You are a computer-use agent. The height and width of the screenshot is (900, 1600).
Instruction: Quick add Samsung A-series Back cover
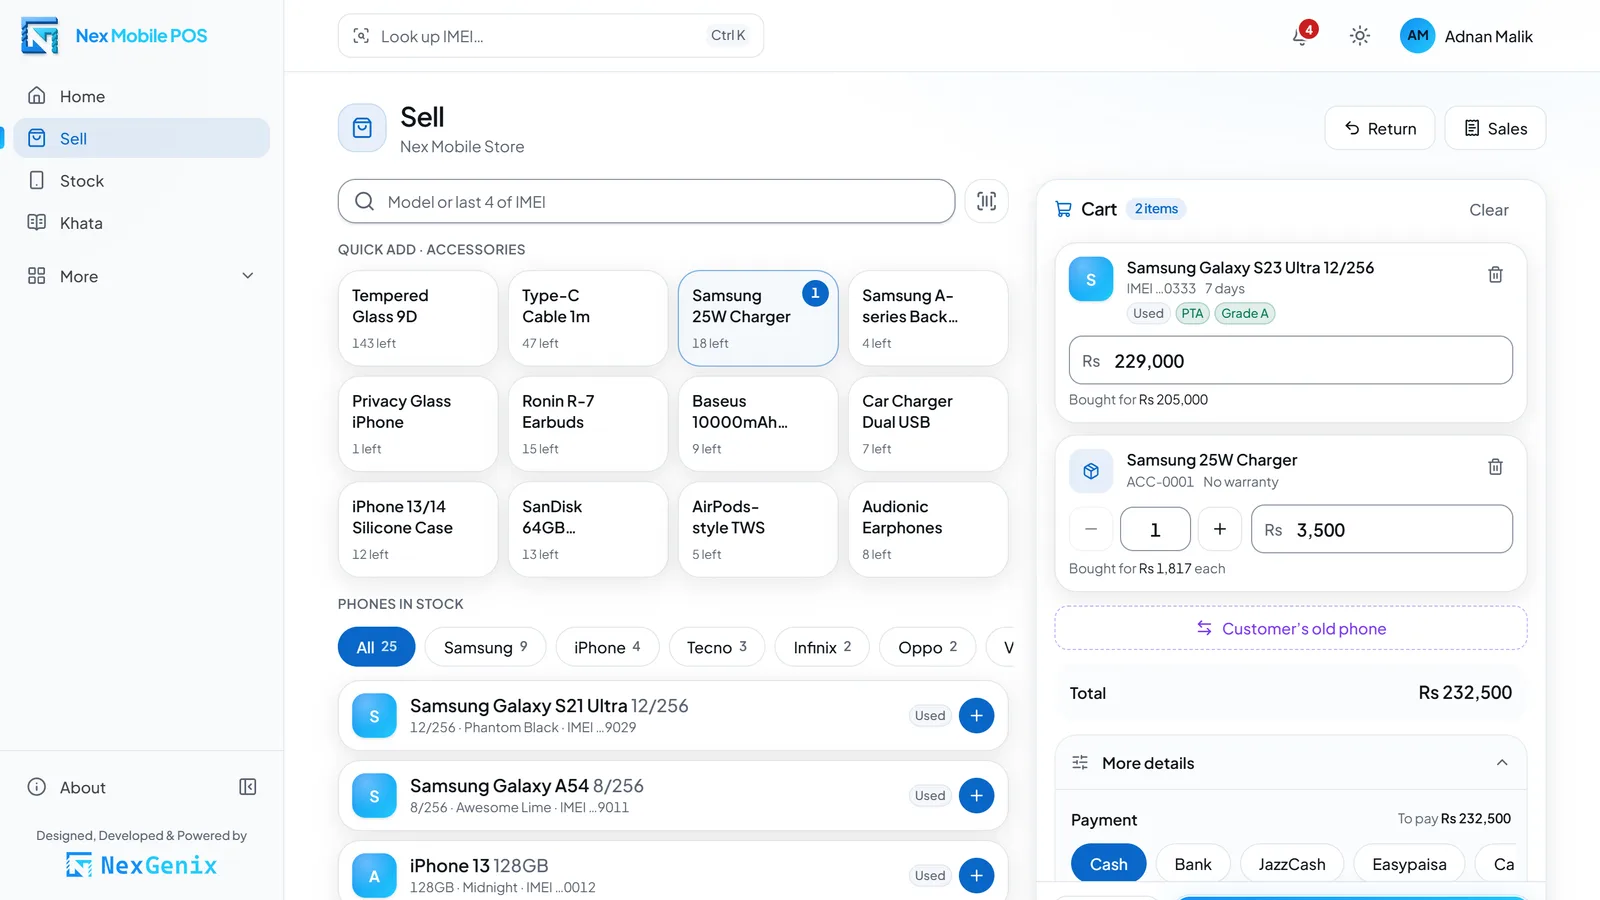point(928,318)
